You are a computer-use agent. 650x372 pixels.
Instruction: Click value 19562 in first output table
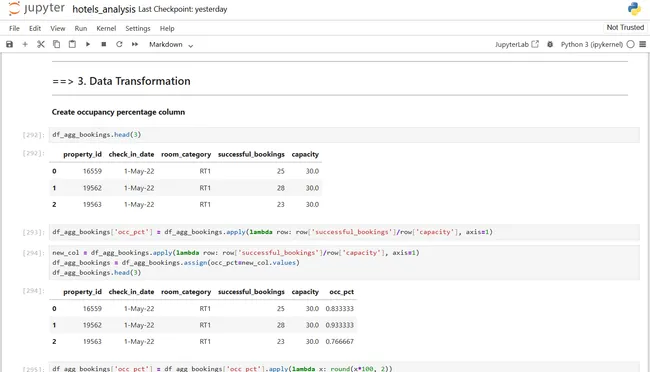coord(92,188)
